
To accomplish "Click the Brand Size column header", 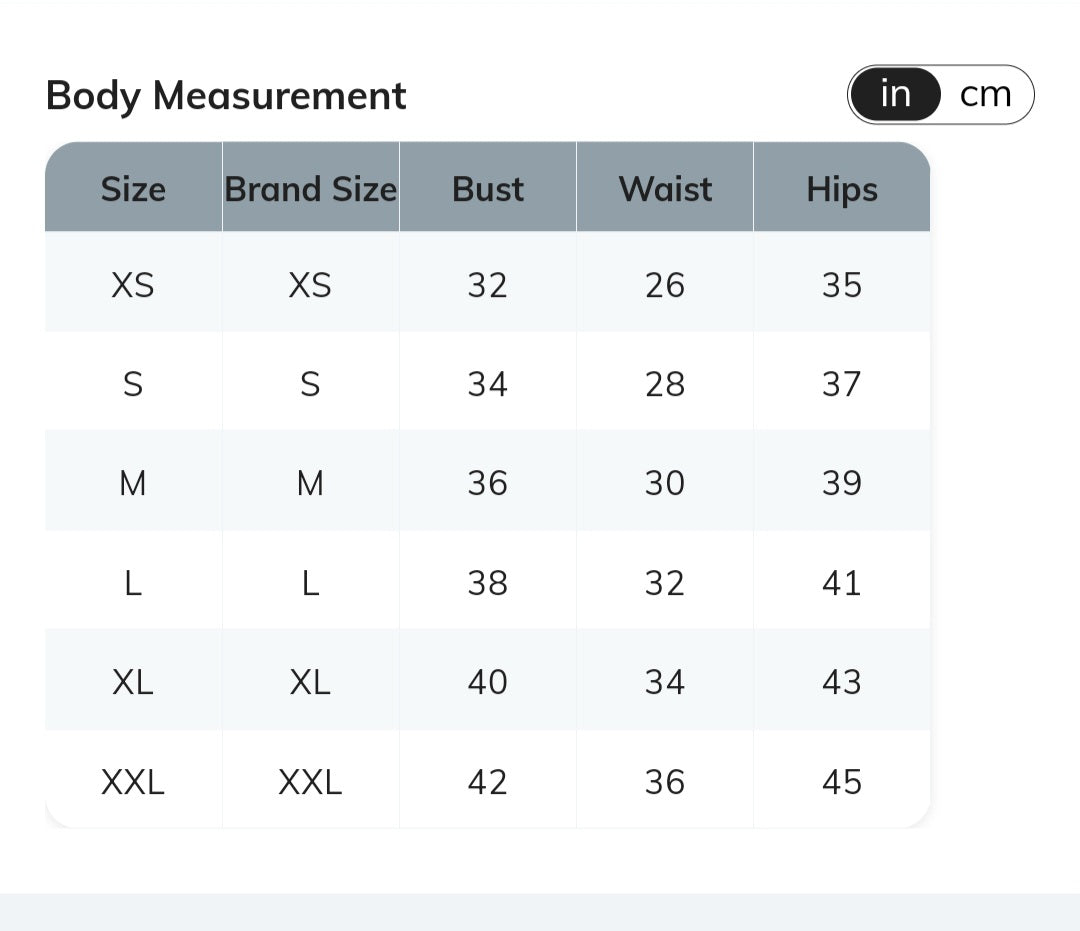I will point(310,189).
